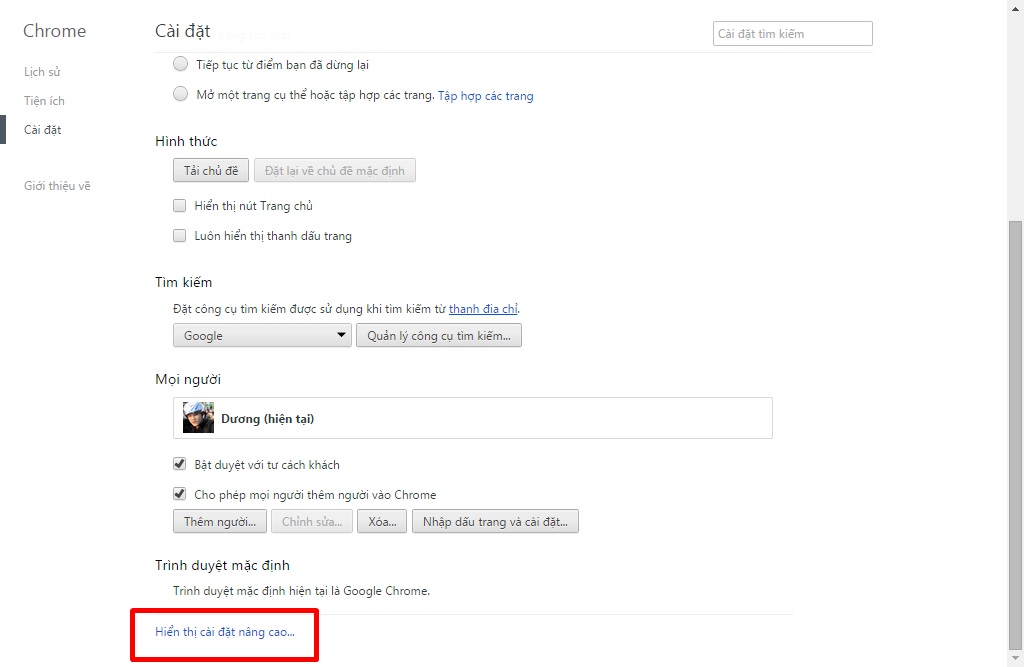Image resolution: width=1024 pixels, height=667 pixels.
Task: Click the 'Cài đặt tìm kiếm' search field
Action: pyautogui.click(x=792, y=34)
